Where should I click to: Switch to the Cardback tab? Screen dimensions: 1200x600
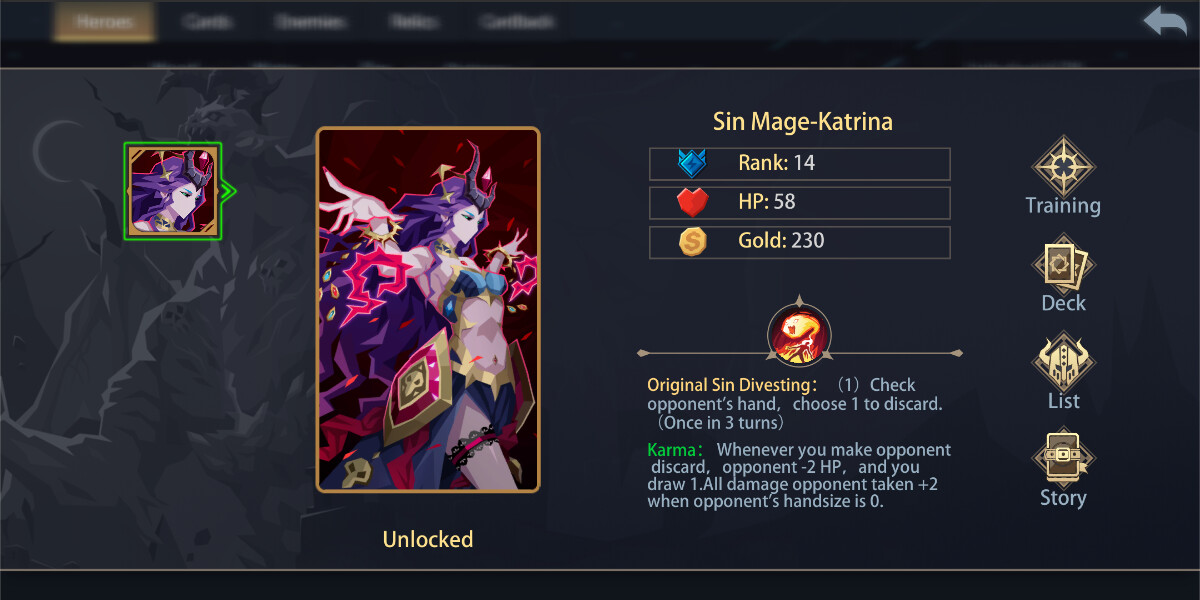517,22
